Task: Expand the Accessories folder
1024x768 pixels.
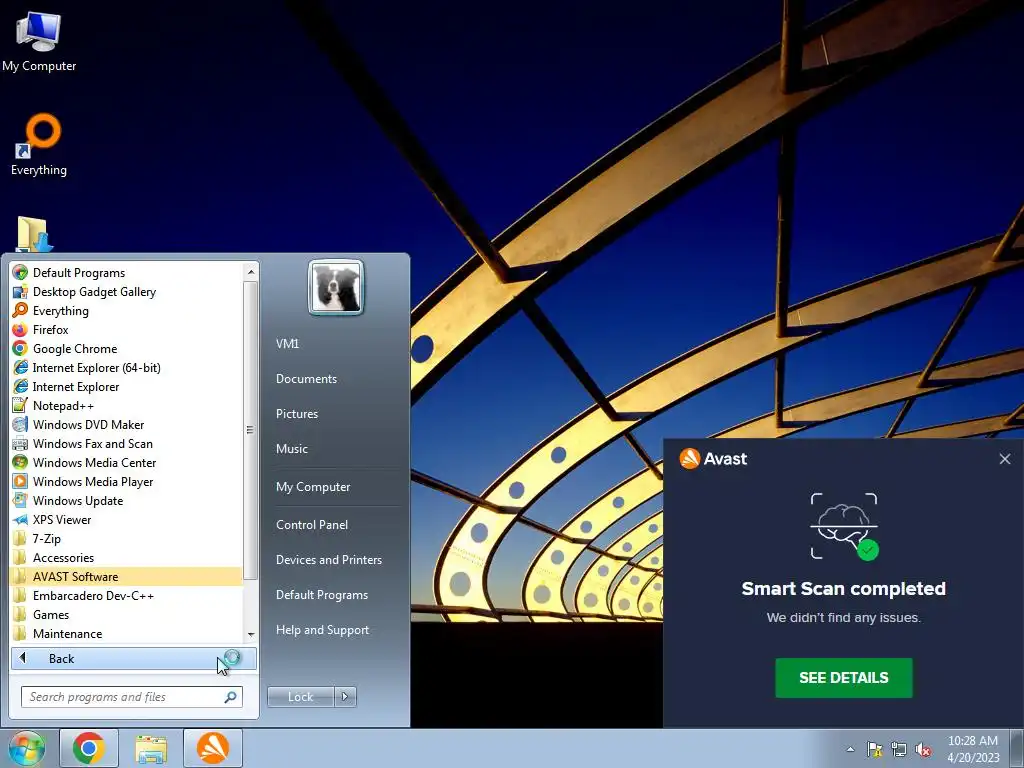Action: (x=127, y=558)
